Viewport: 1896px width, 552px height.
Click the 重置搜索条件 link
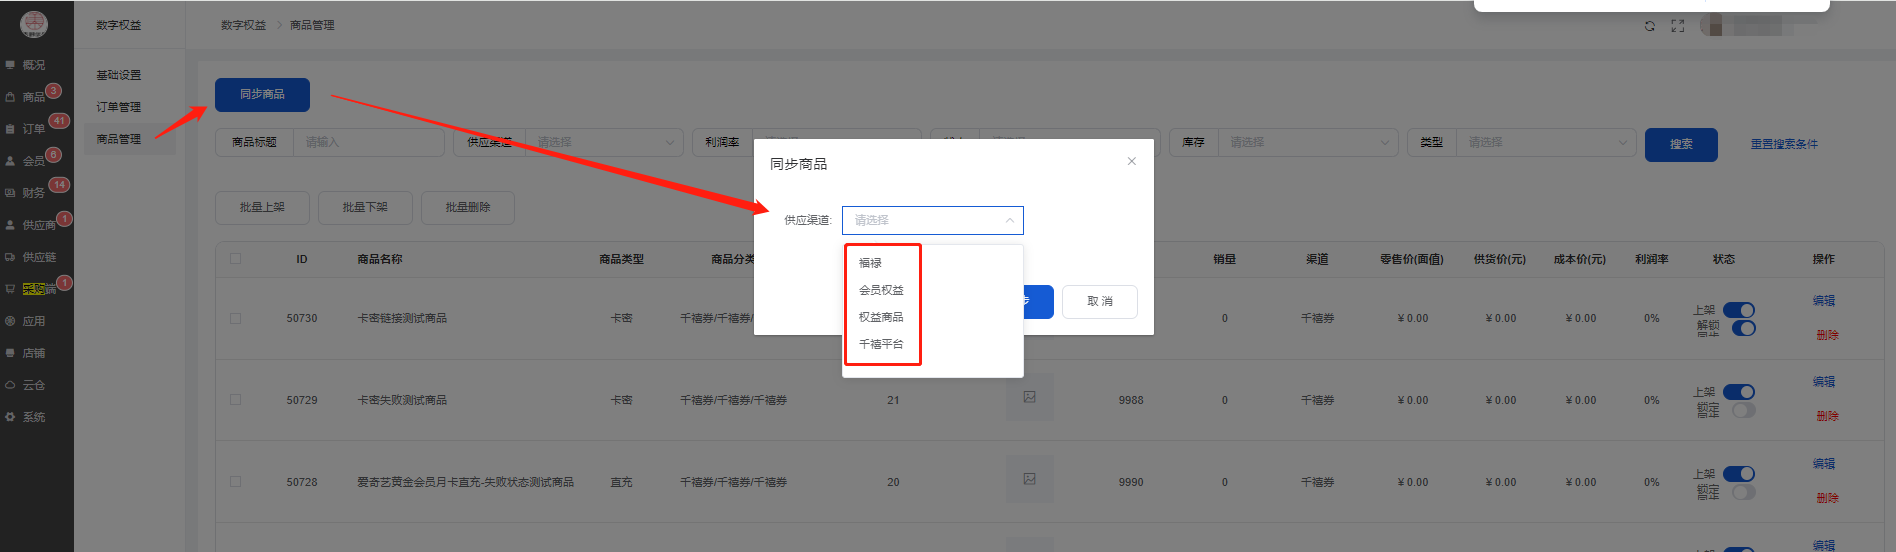1784,144
